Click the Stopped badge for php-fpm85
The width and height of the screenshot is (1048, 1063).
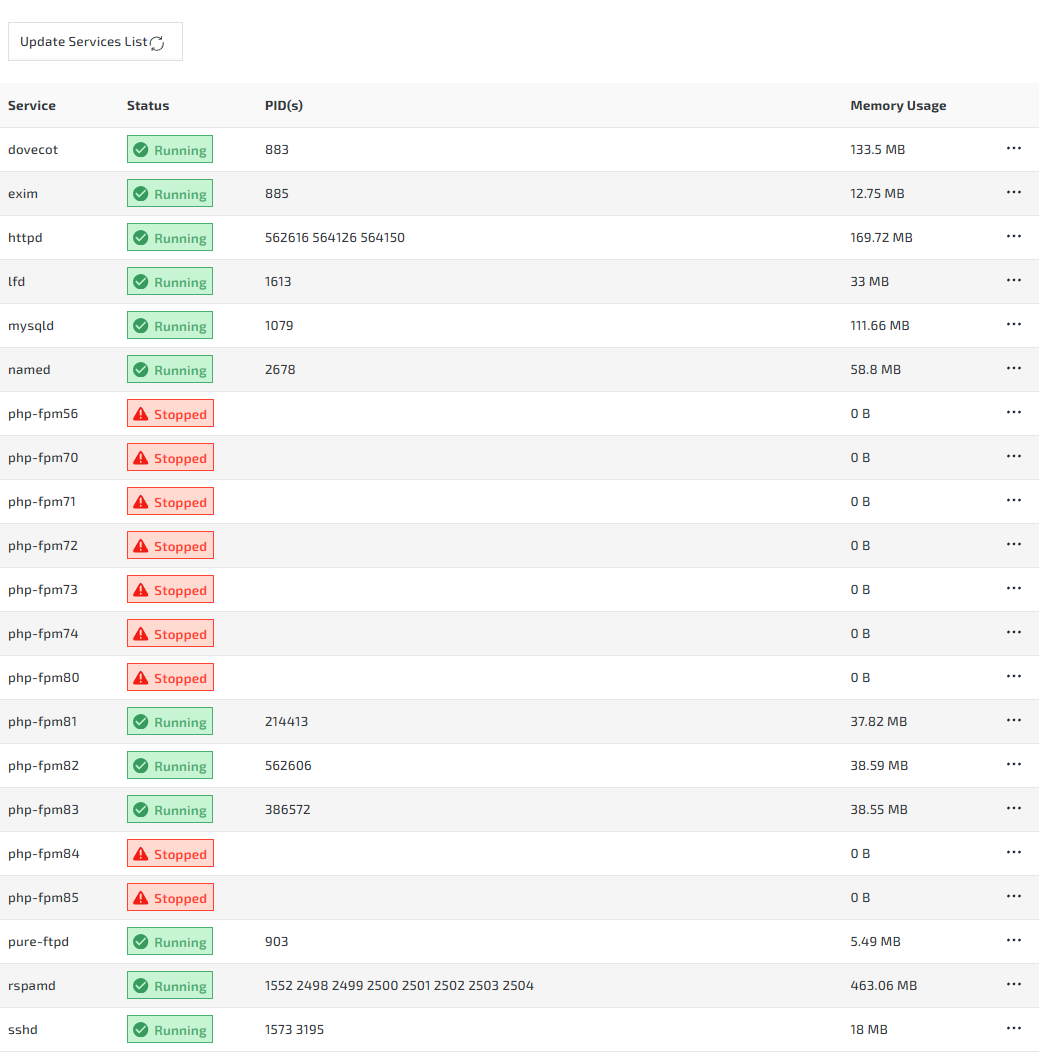coord(170,898)
